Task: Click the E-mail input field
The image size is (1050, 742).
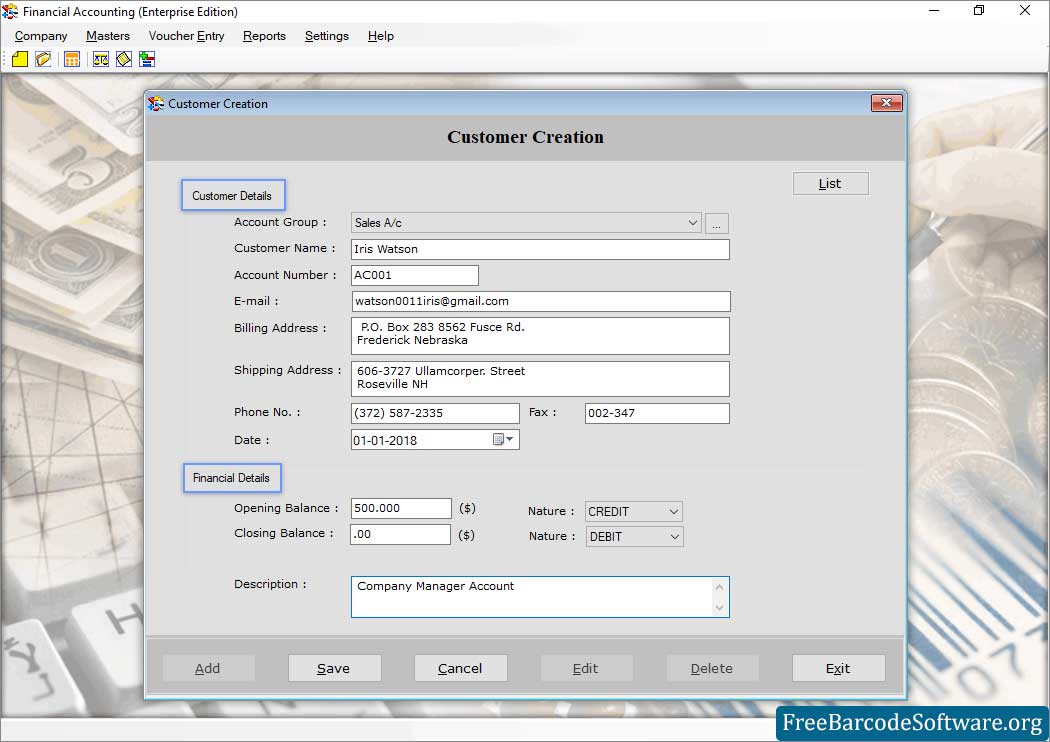Action: 540,301
